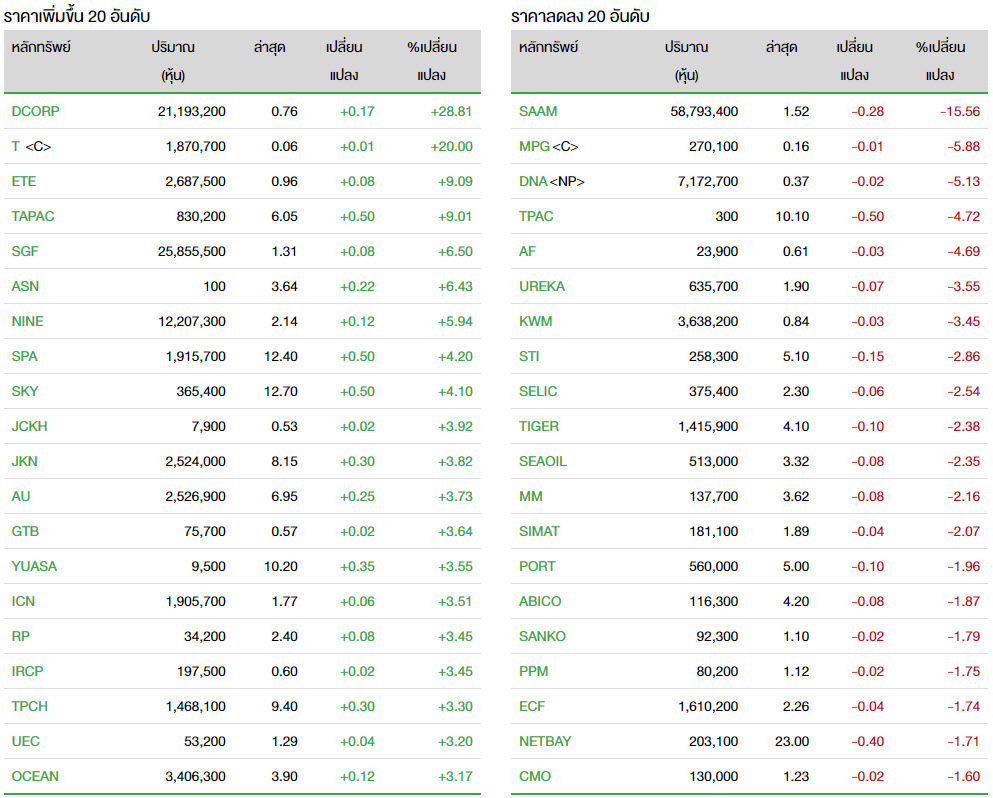This screenshot has width=993, height=798.
Task: Open YUASA stock details
Action: tap(34, 566)
